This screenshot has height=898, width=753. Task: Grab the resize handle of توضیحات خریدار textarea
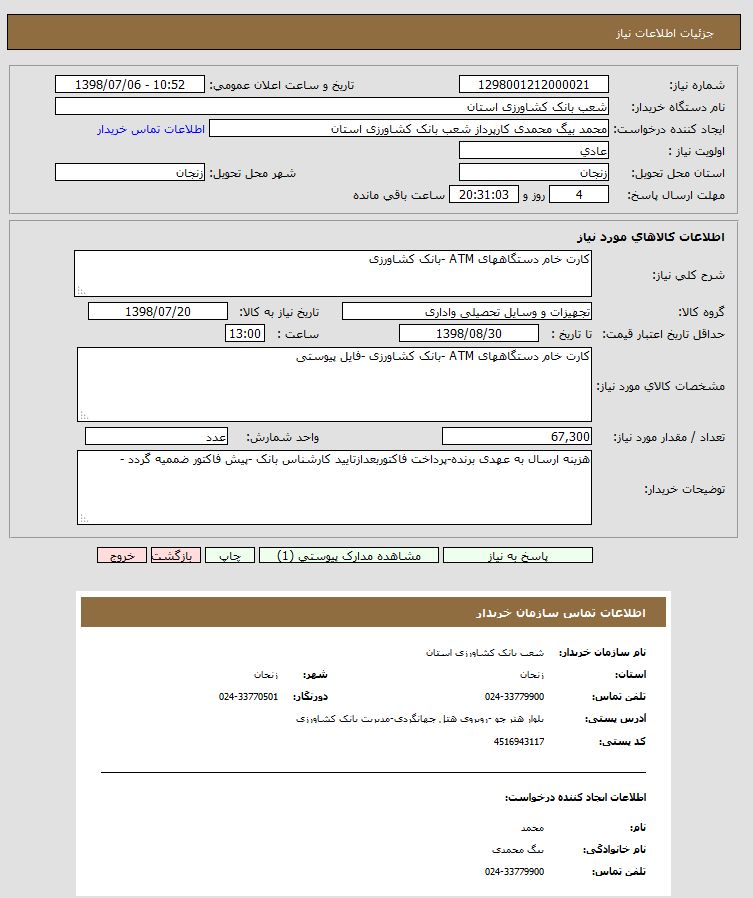point(83,518)
